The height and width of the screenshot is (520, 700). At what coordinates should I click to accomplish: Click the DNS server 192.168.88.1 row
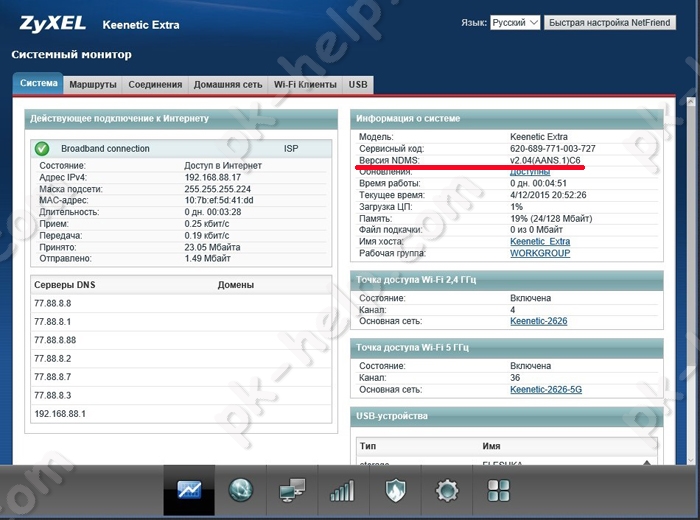tap(181, 414)
